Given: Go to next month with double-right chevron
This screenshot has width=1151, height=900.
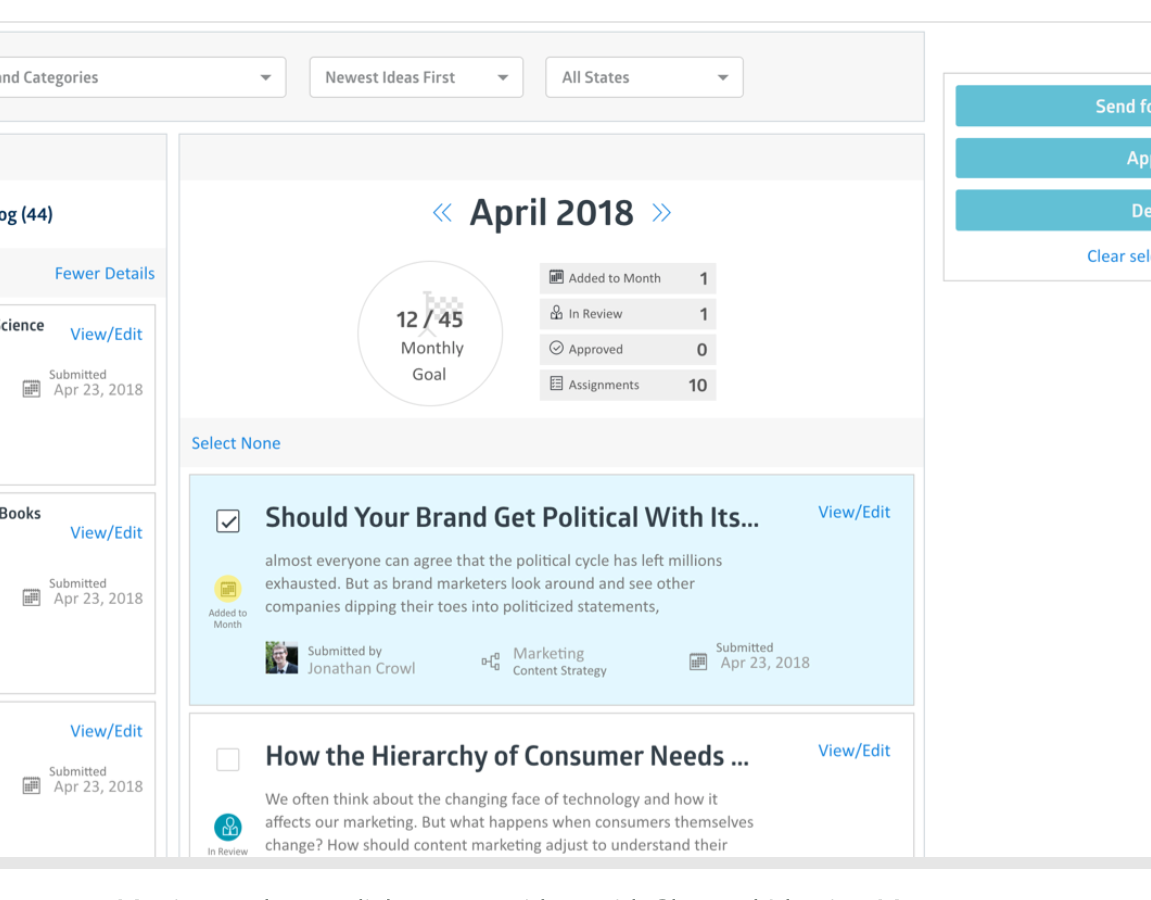Looking at the screenshot, I should click(x=661, y=213).
